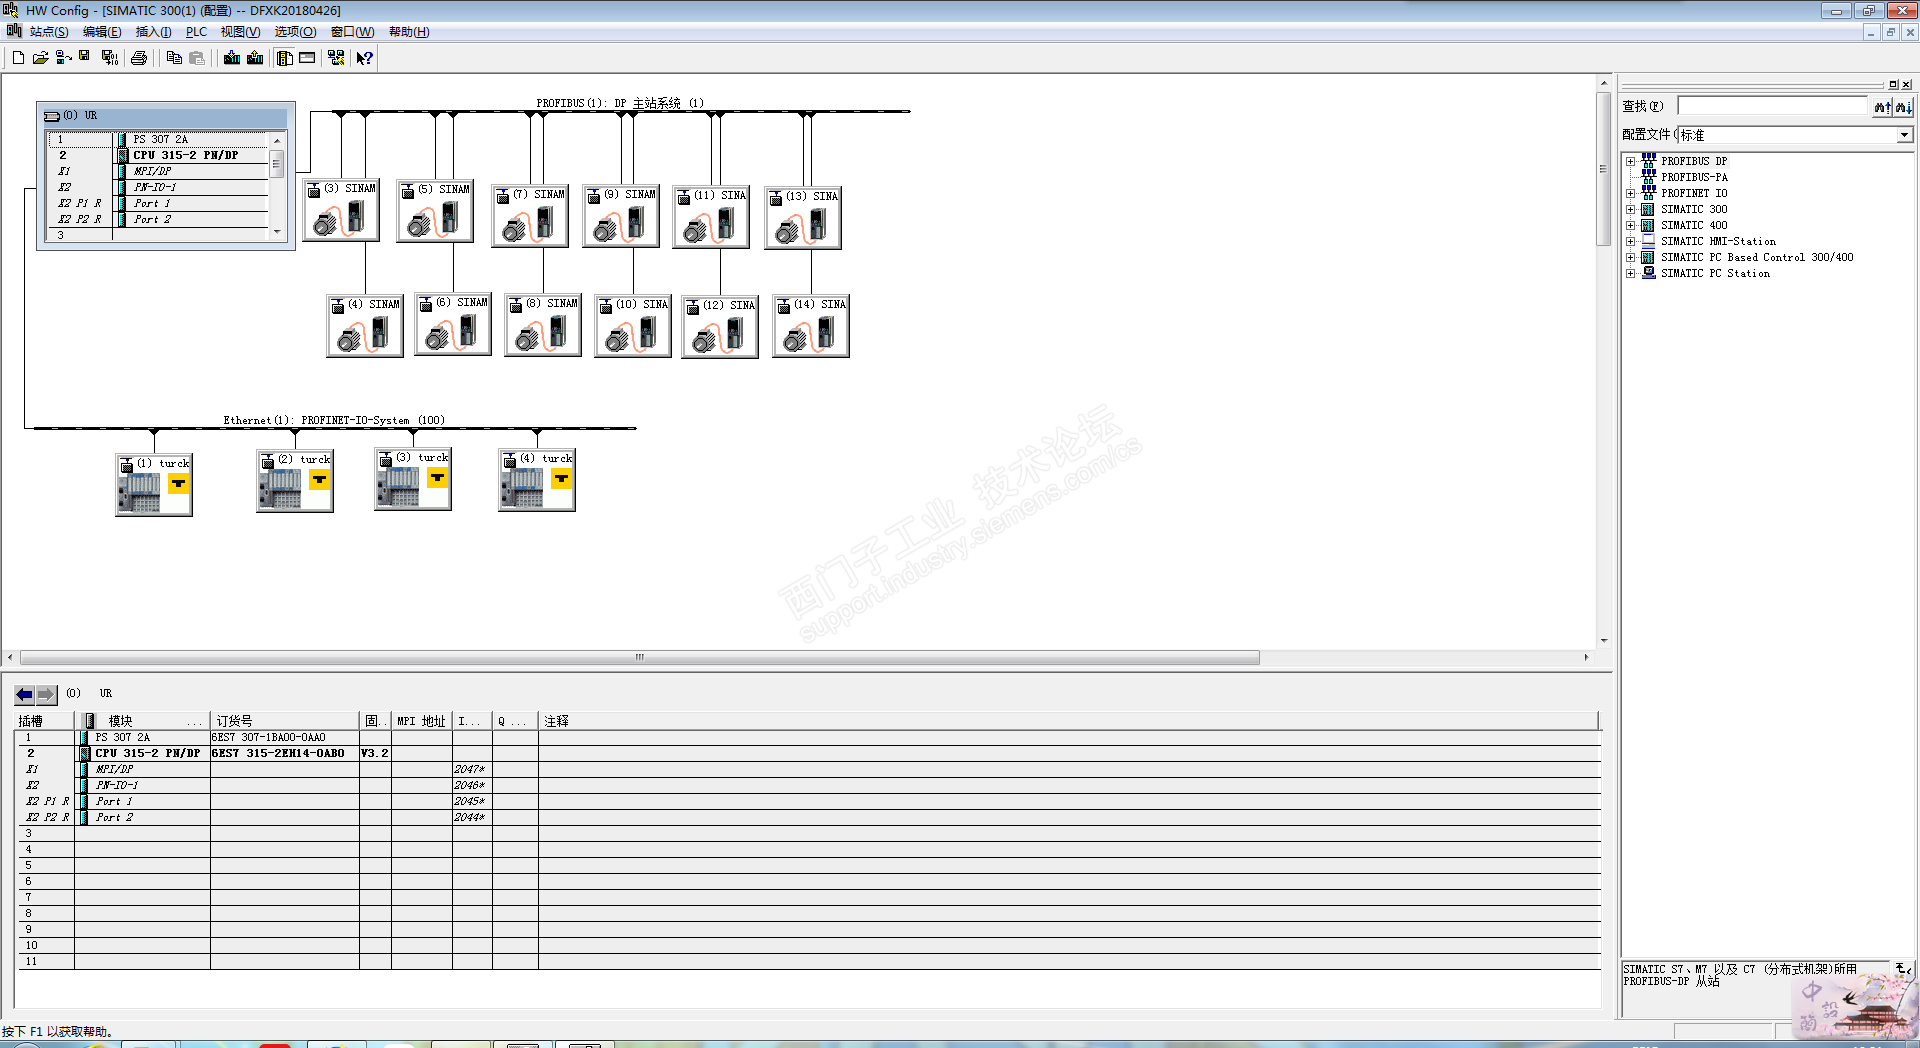The image size is (1920, 1048).
Task: Select the turck IO device numbered (1)
Action: click(154, 485)
